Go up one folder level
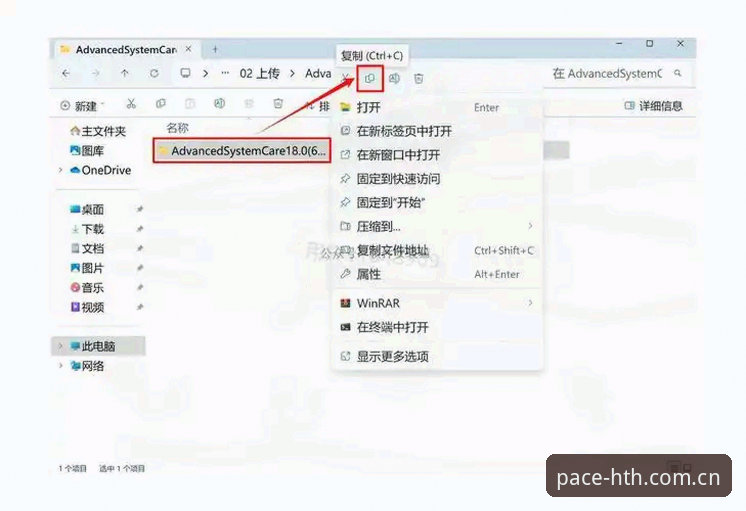This screenshot has height=511, width=746. click(125, 73)
